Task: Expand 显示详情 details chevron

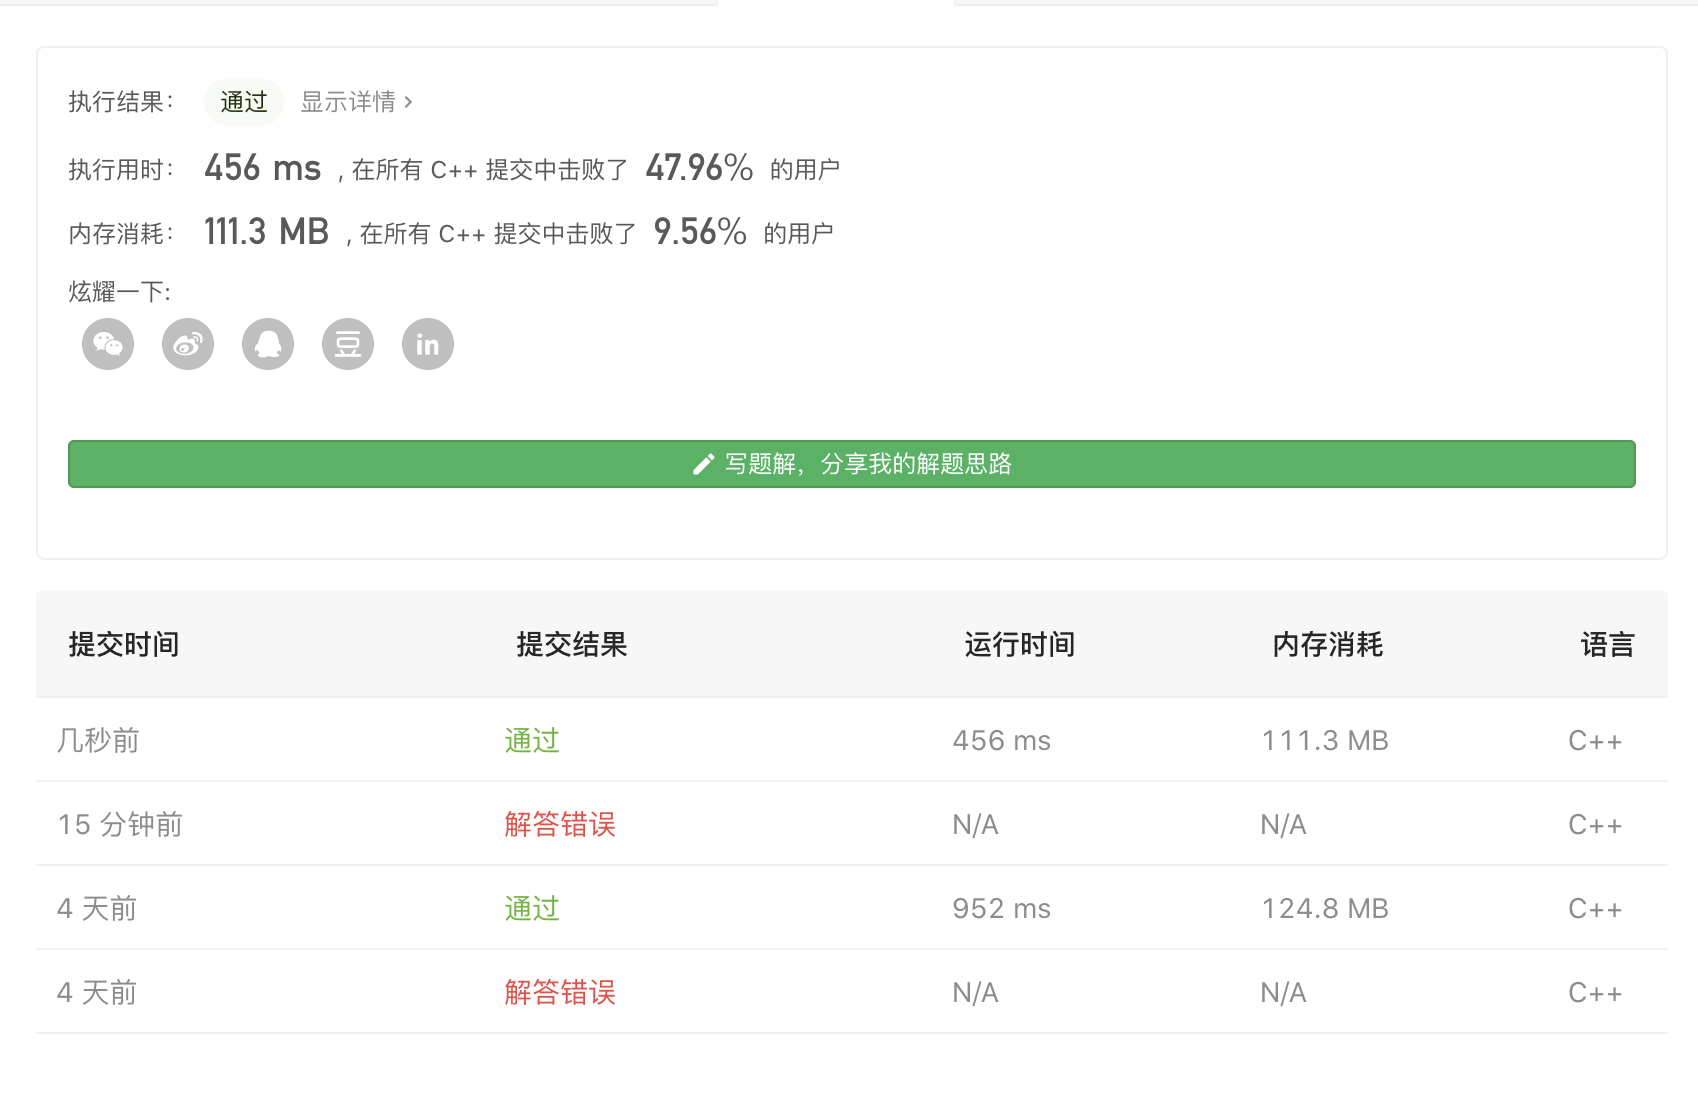Action: click(408, 102)
